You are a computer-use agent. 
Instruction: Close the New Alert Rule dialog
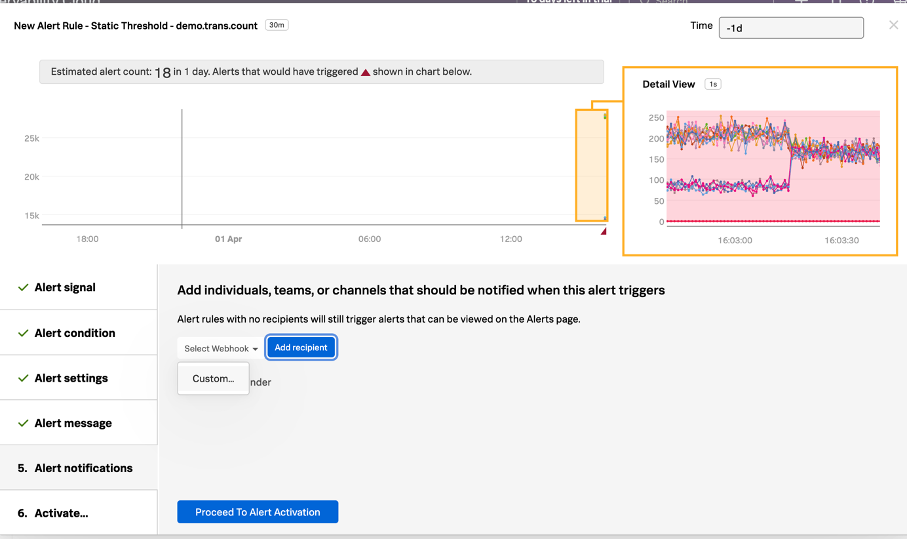[x=893, y=25]
